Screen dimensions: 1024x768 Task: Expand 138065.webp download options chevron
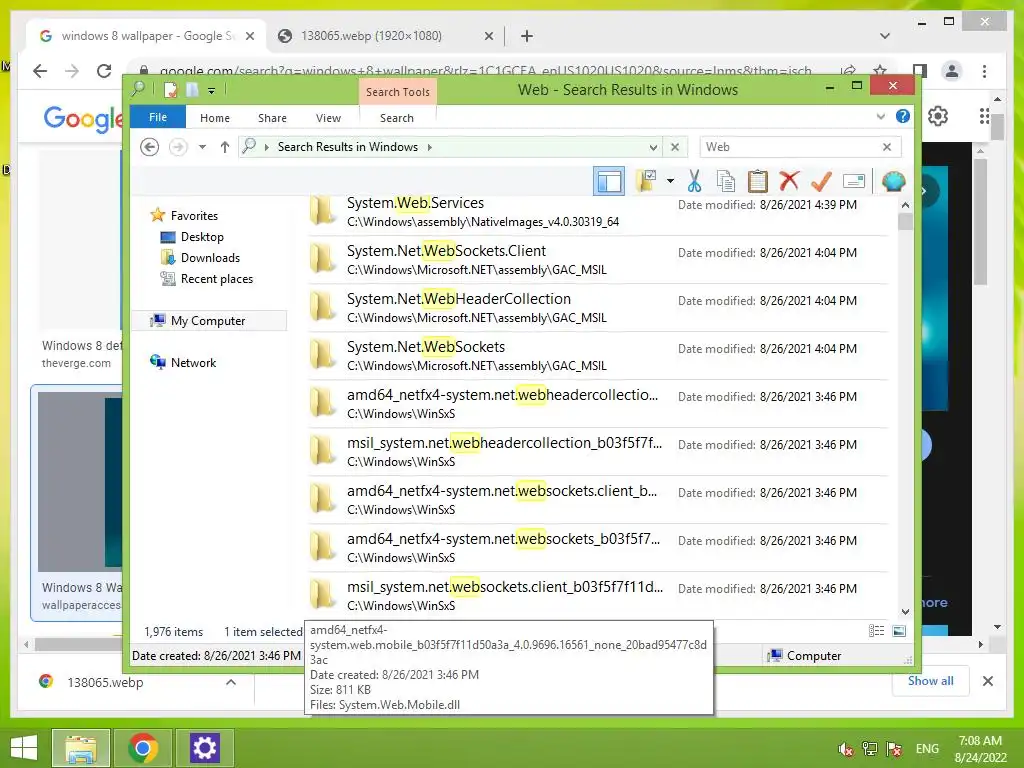pyautogui.click(x=231, y=682)
